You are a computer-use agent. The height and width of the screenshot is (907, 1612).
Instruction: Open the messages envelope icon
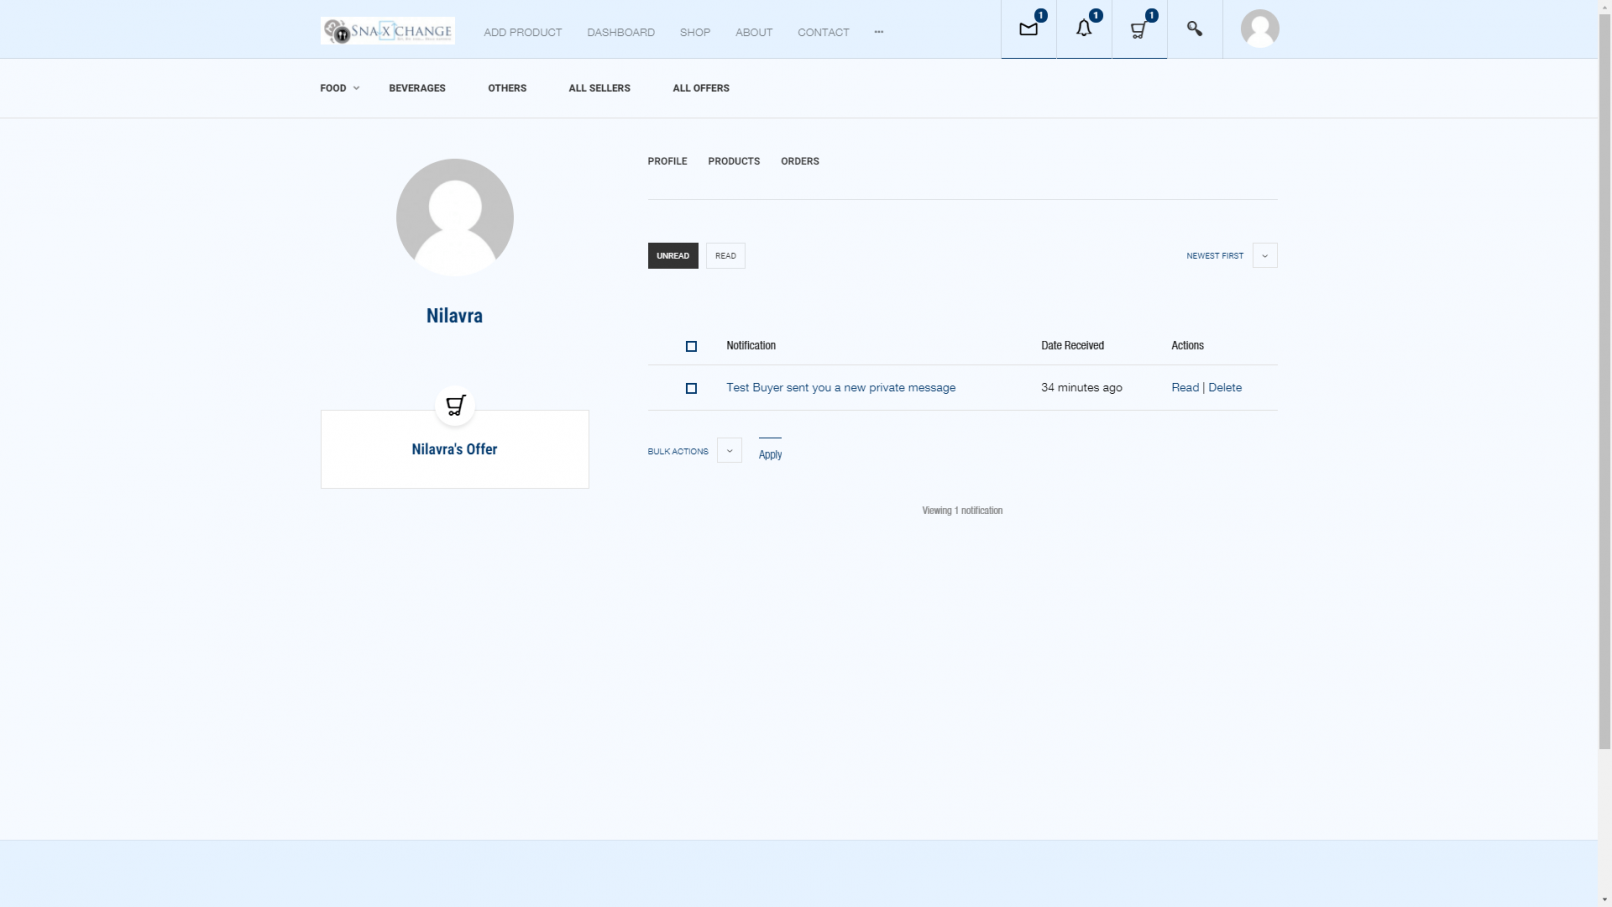(1028, 29)
